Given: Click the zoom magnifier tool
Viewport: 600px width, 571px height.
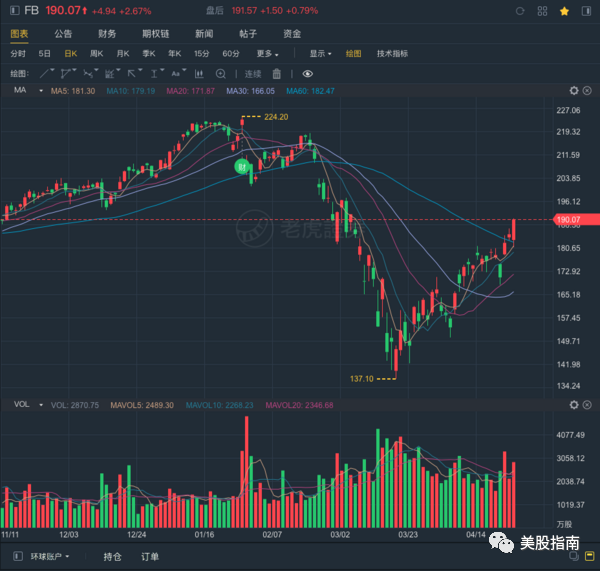Looking at the screenshot, I should 221,74.
